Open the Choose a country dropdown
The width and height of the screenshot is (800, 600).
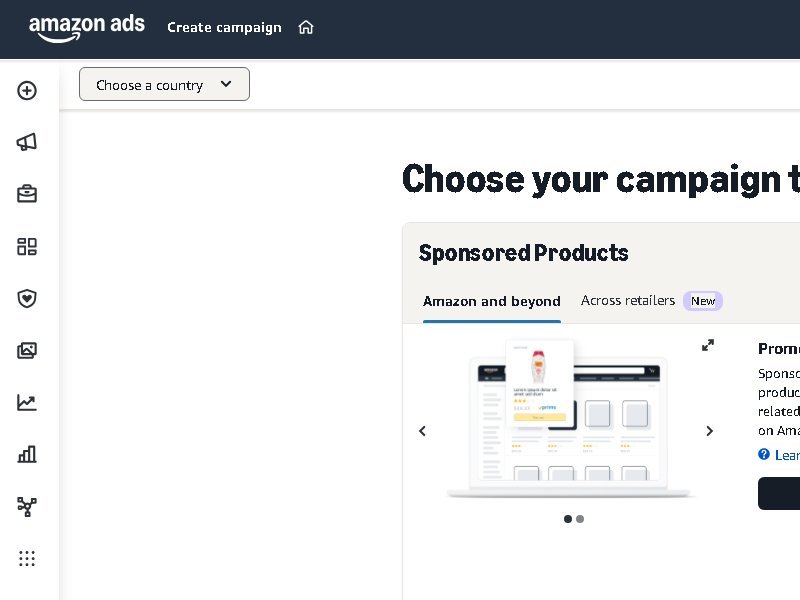pos(164,84)
